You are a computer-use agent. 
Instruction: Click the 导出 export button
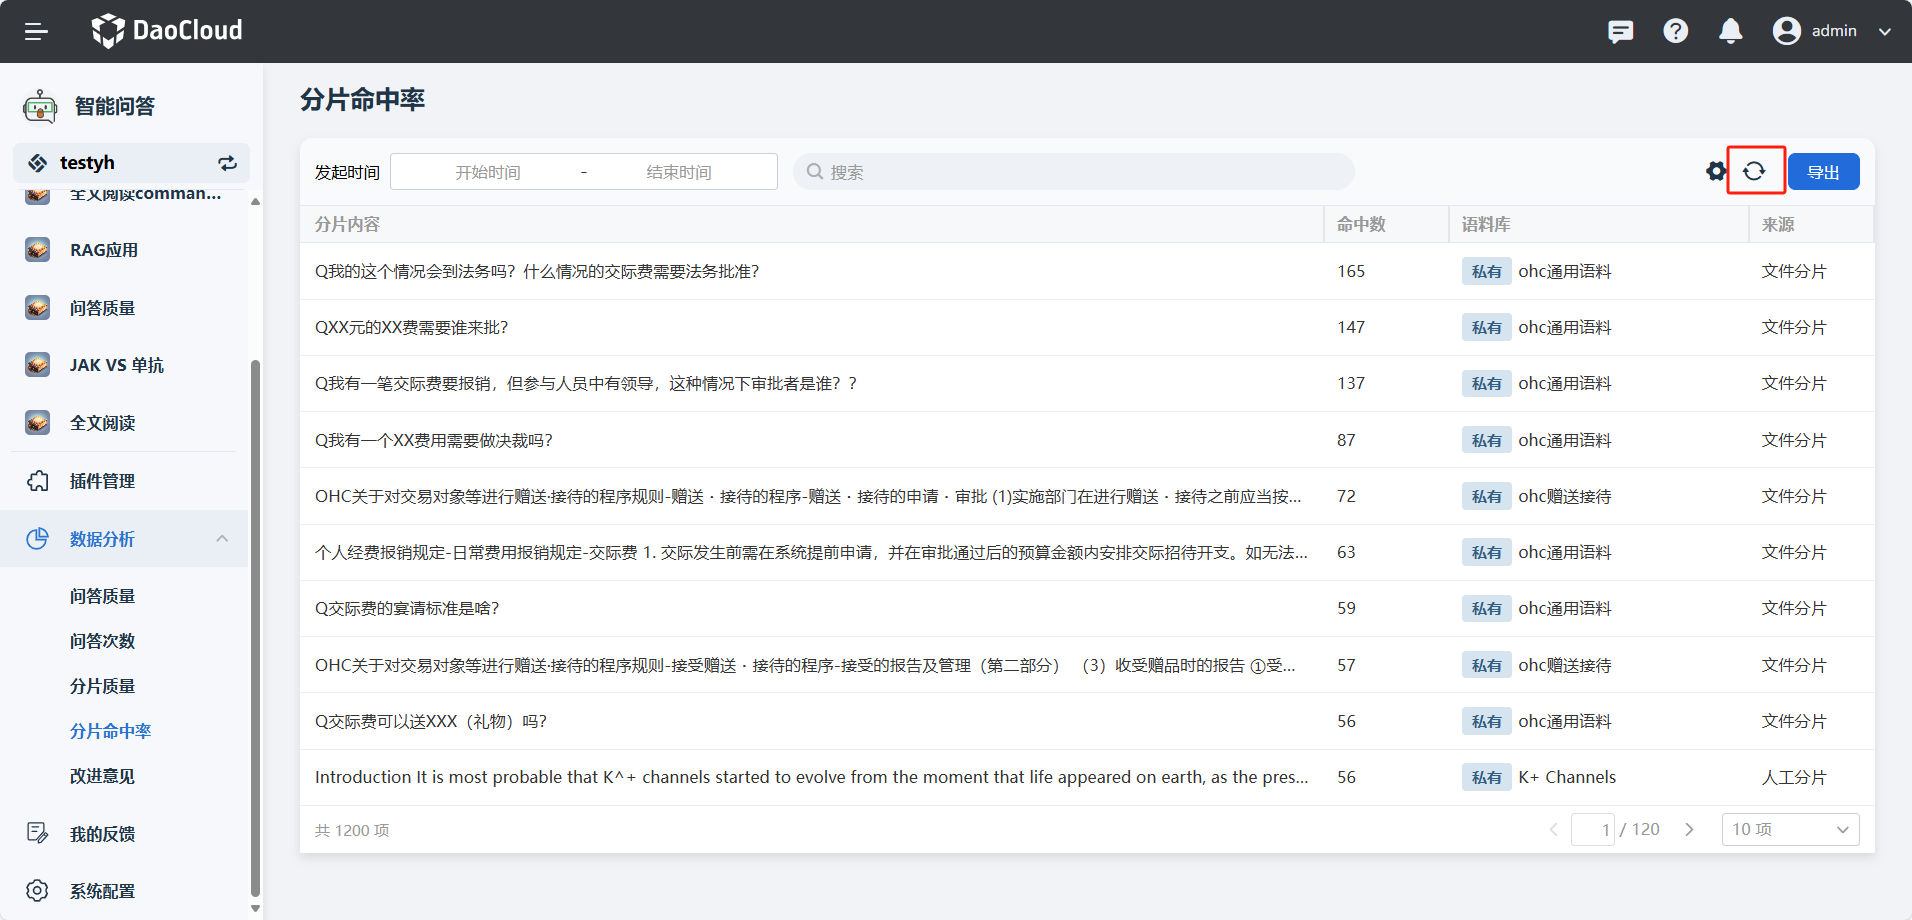tap(1823, 172)
